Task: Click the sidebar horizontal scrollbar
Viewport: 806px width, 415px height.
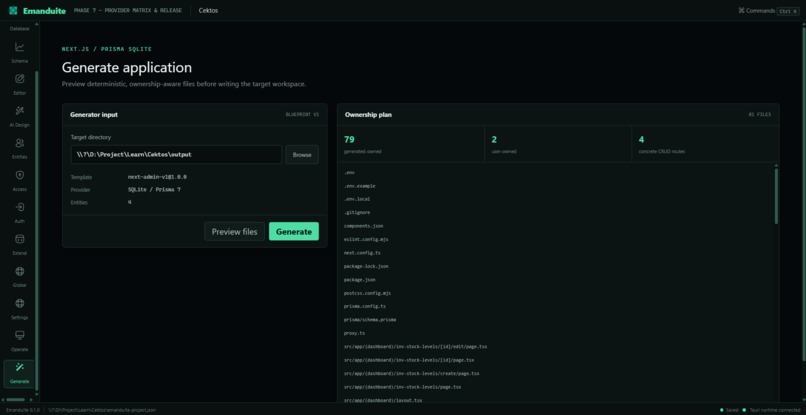Action: tap(15, 399)
